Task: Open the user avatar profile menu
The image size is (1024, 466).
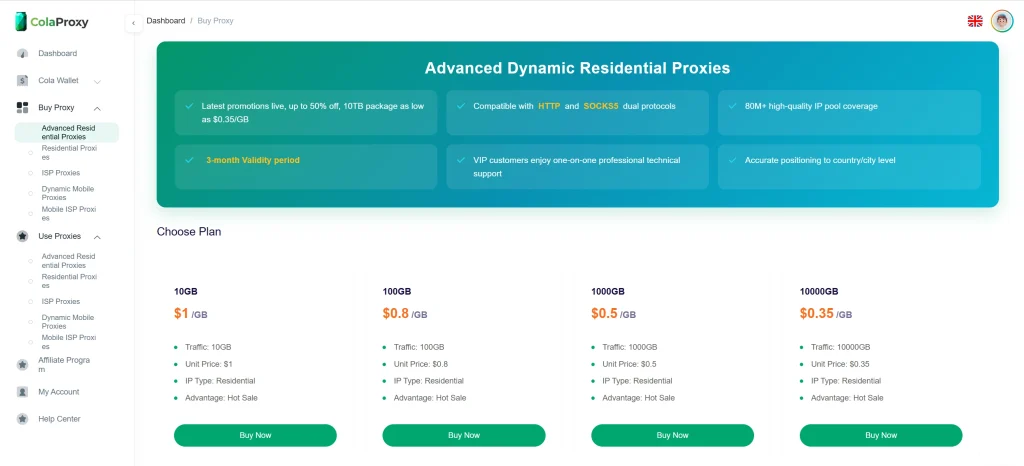Action: [1002, 21]
